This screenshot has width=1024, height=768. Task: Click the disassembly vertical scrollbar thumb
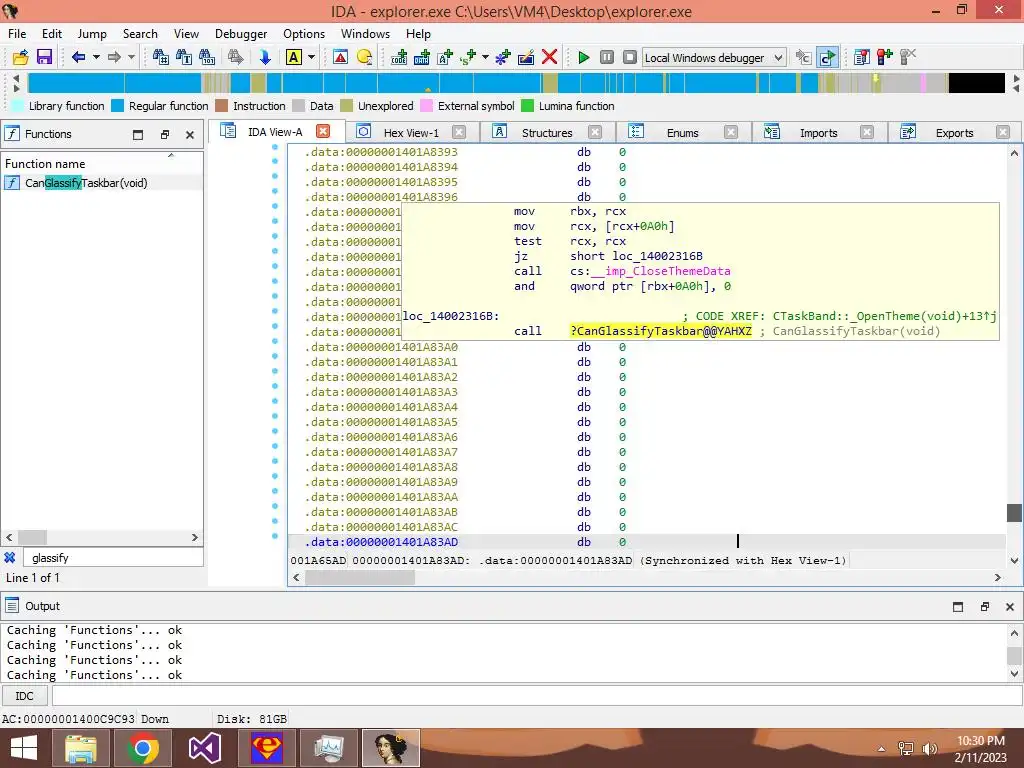pos(1014,513)
